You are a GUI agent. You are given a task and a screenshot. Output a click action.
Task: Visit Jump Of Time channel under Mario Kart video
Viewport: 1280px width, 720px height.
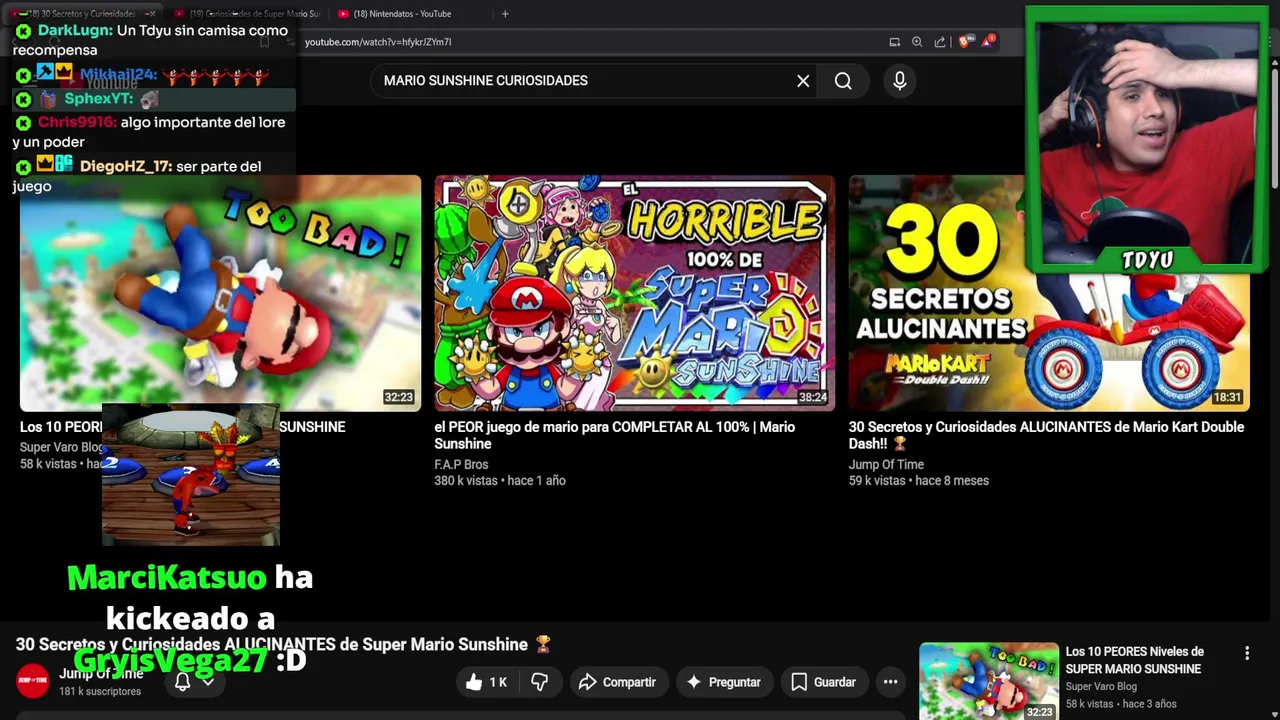point(886,464)
